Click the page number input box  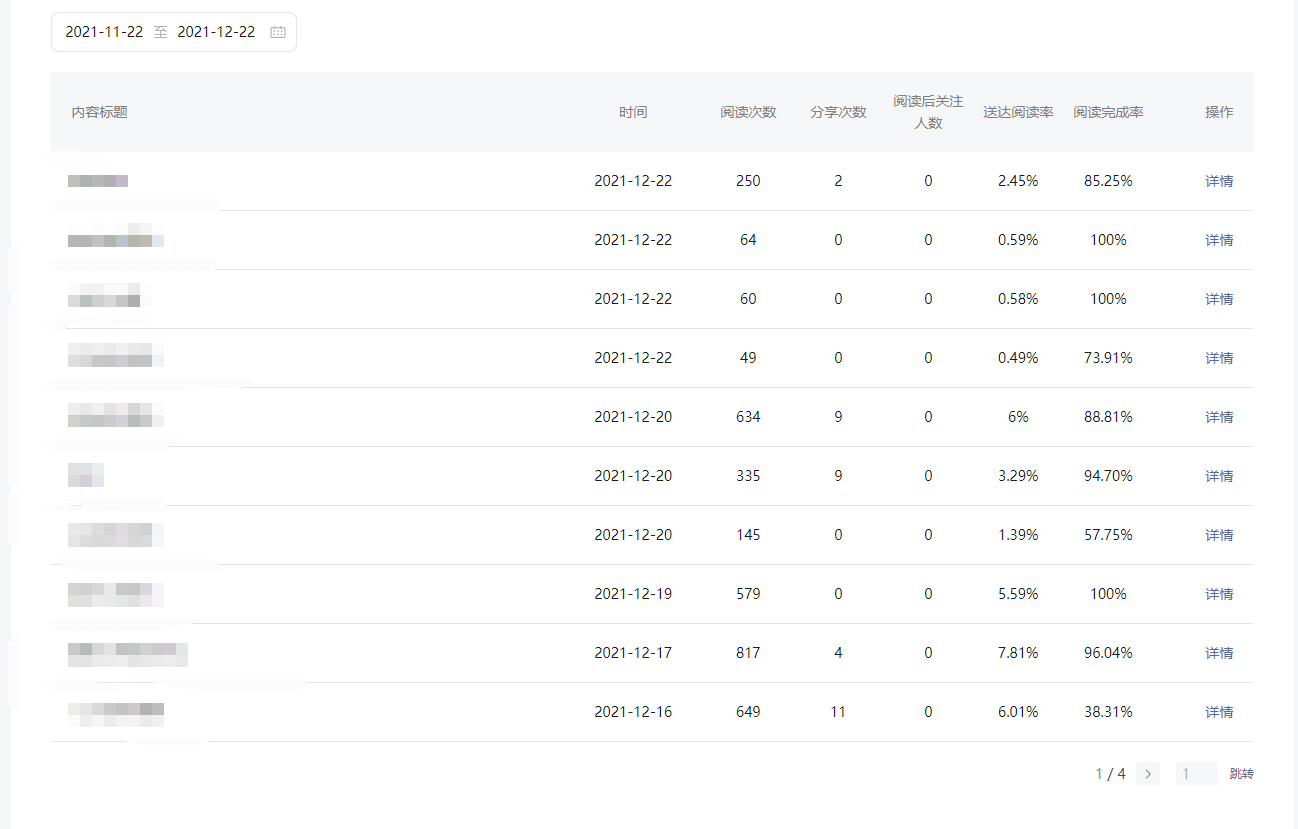click(x=1196, y=774)
